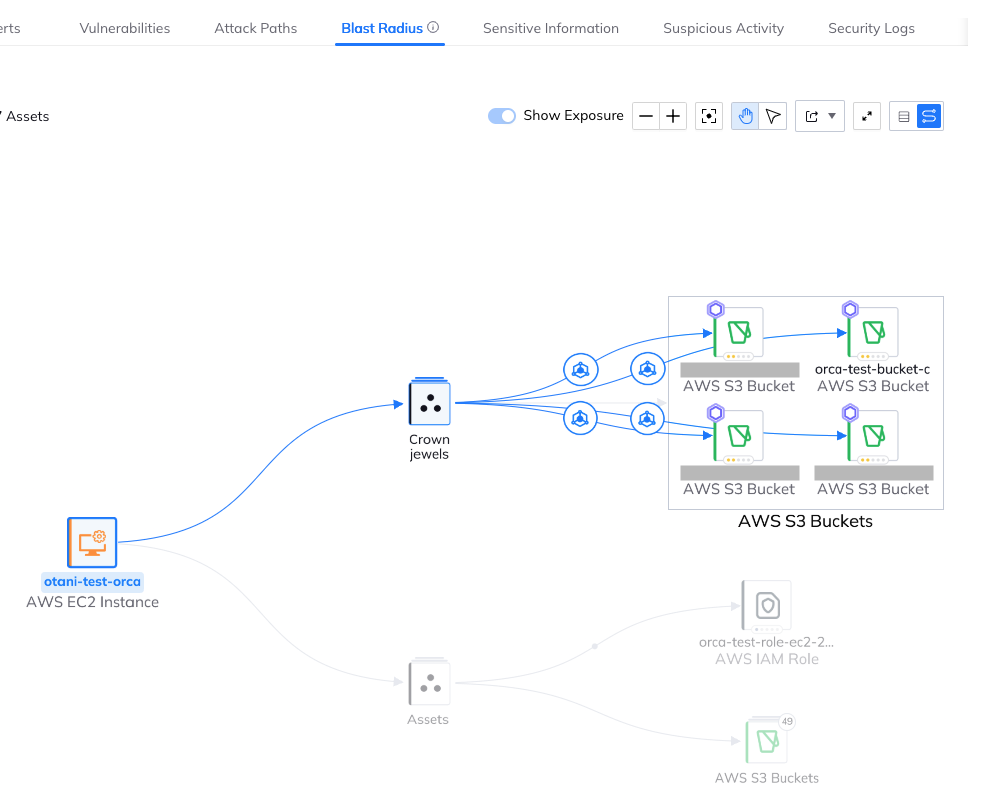Open the 49 AWS S3 Buckets group node
Viewport: 989px width, 810px height.
767,741
